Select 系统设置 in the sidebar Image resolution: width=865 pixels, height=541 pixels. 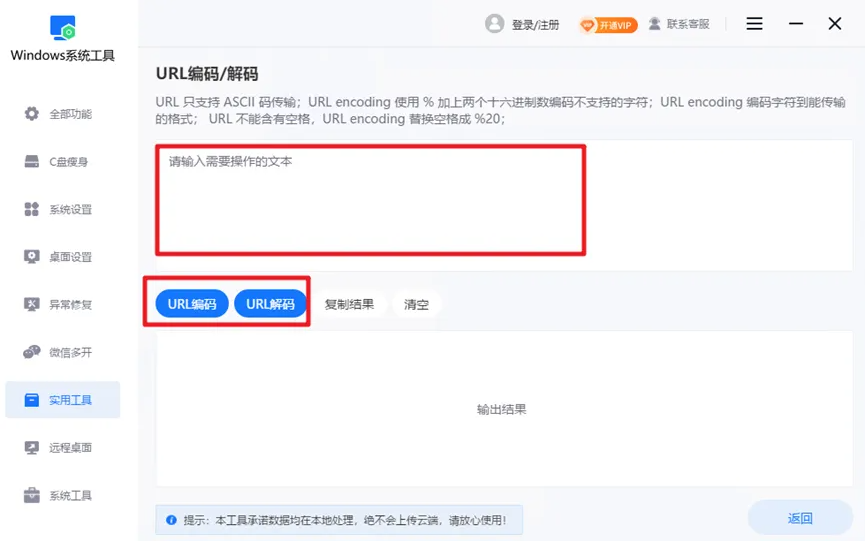coord(62,209)
